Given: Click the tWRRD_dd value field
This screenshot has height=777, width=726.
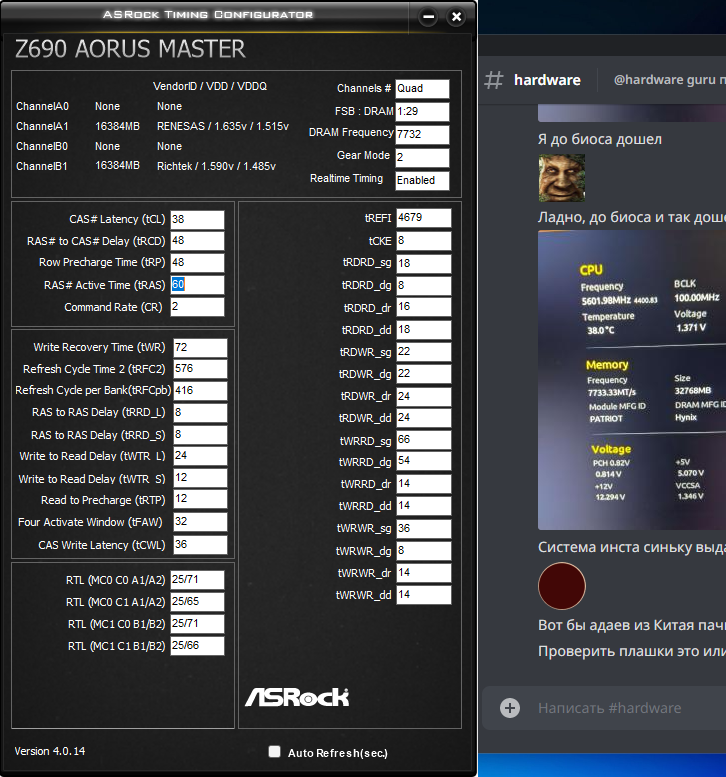Looking at the screenshot, I should (424, 506).
